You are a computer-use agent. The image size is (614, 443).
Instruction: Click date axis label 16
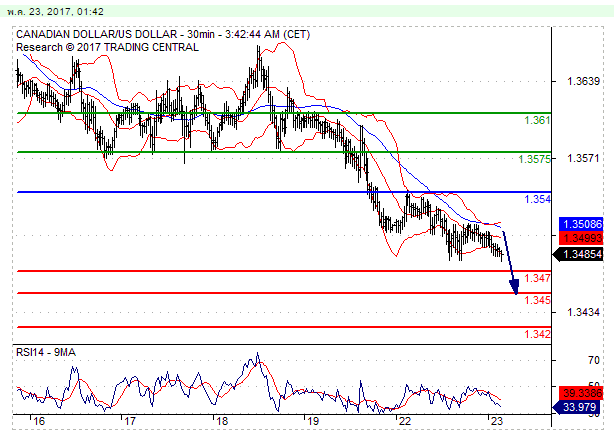pos(39,421)
